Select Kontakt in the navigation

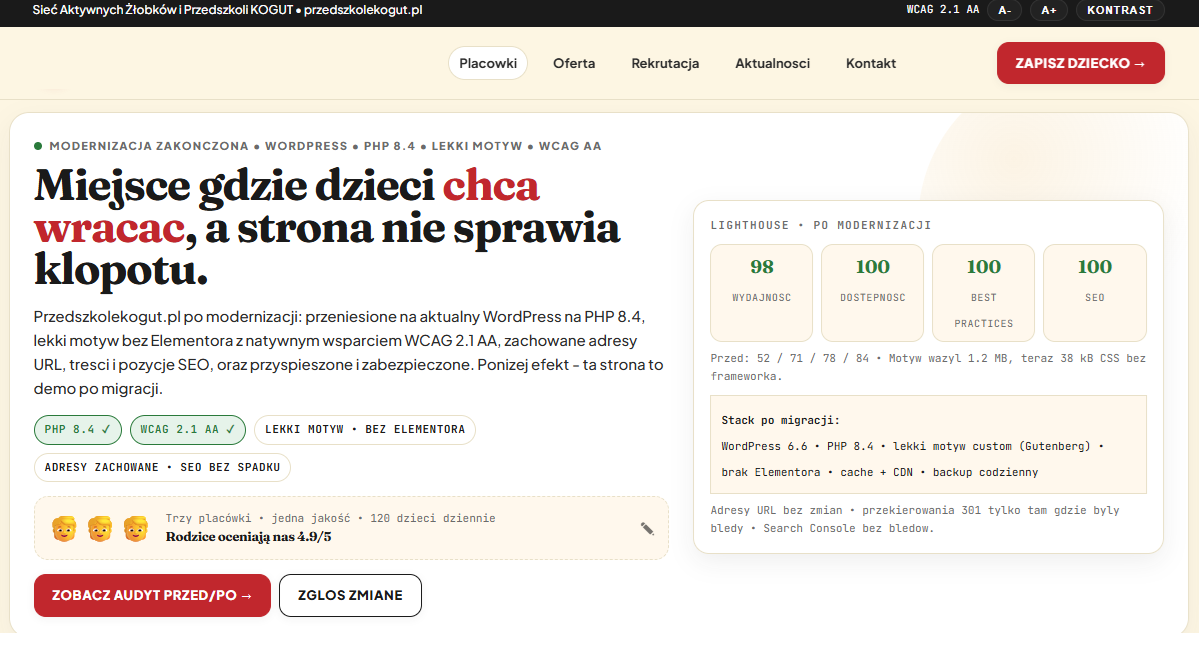click(x=871, y=63)
